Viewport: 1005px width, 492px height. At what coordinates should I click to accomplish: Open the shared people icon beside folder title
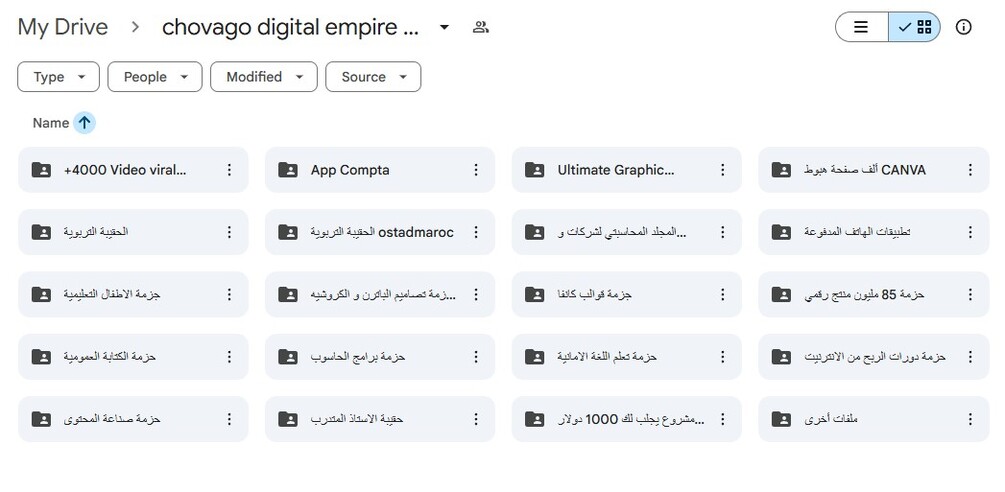point(481,27)
